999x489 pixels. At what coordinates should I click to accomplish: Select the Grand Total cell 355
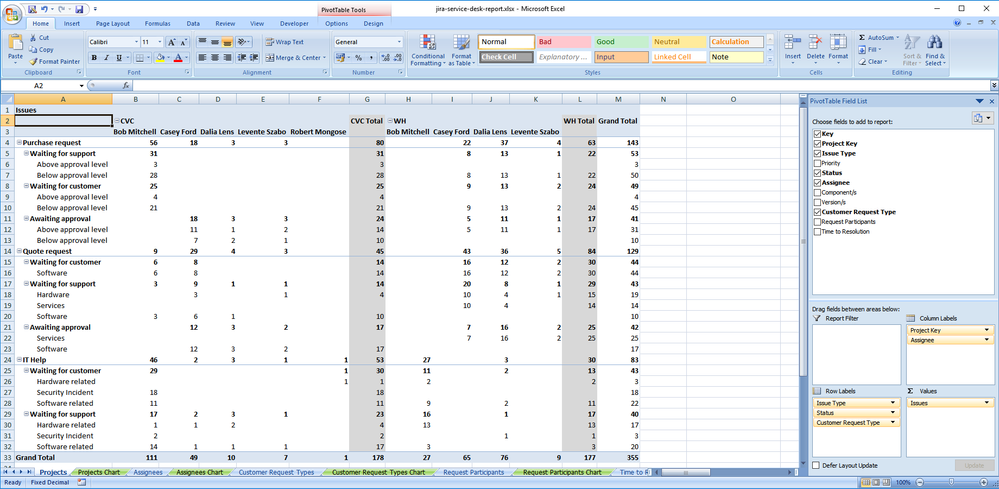pyautogui.click(x=618, y=457)
